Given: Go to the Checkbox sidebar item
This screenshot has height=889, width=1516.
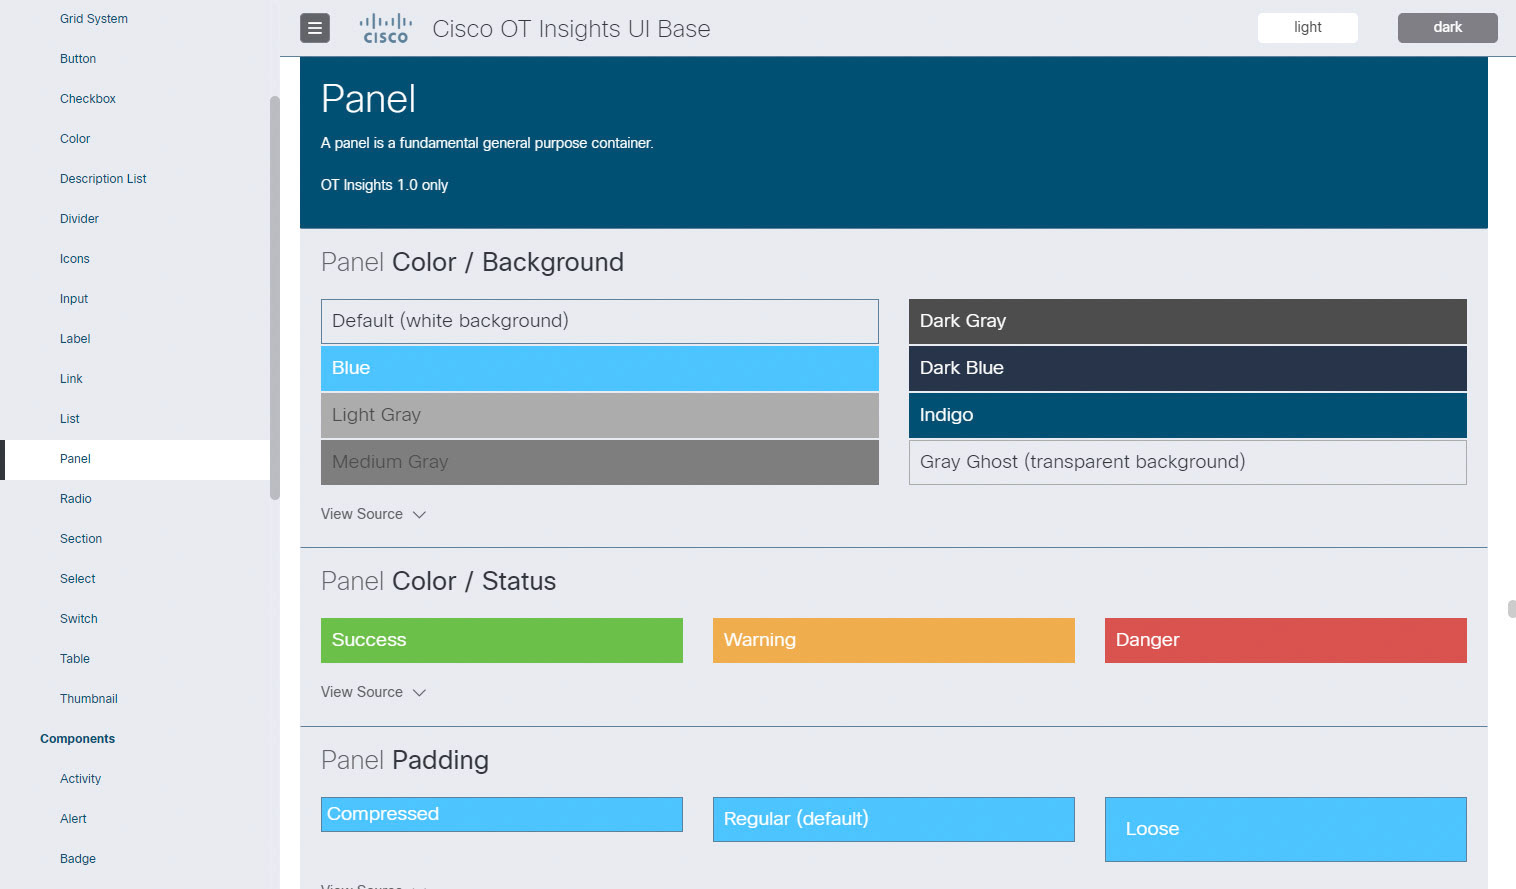Looking at the screenshot, I should (x=88, y=99).
